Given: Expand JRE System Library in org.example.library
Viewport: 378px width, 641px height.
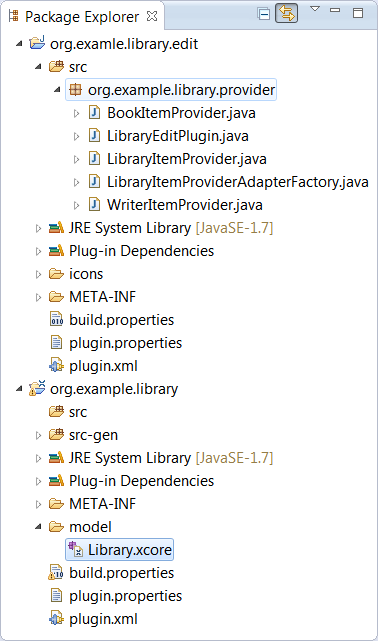Looking at the screenshot, I should [38, 458].
